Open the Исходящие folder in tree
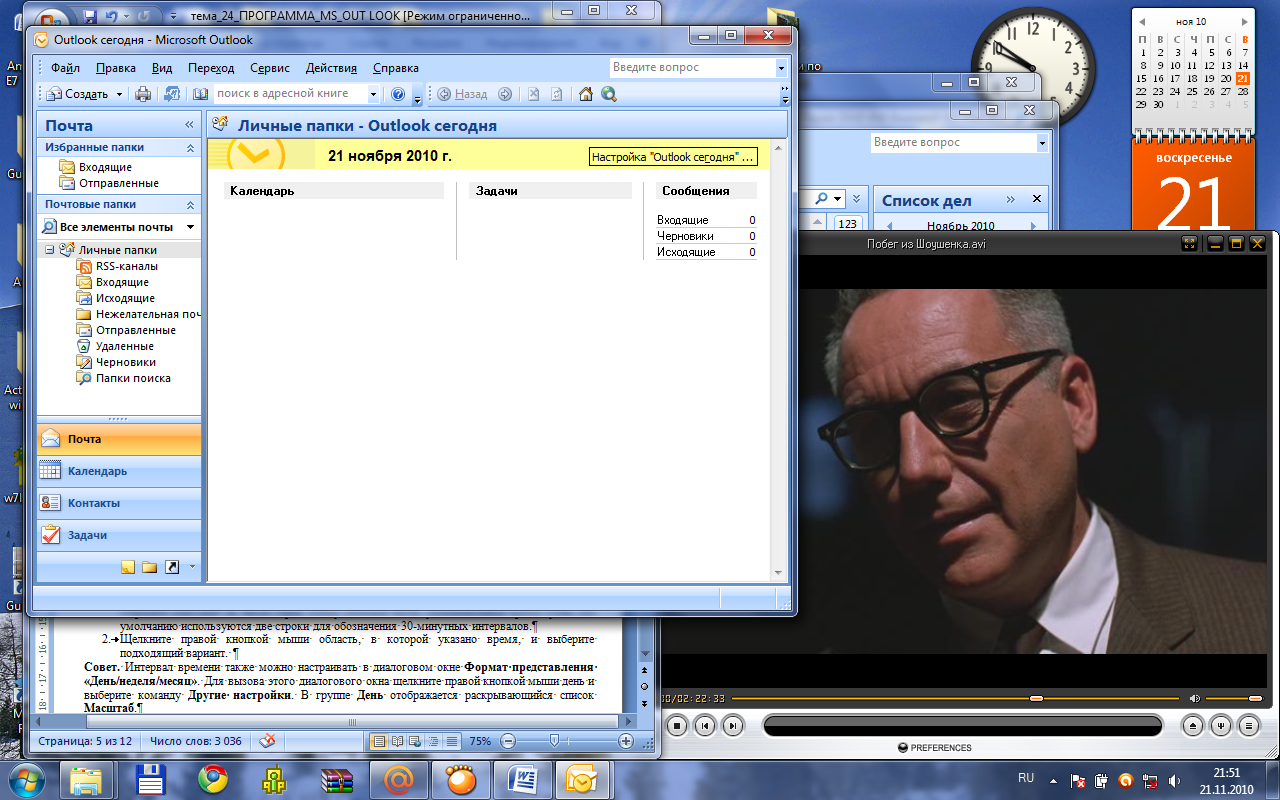Viewport: 1280px width, 800px height. point(125,298)
